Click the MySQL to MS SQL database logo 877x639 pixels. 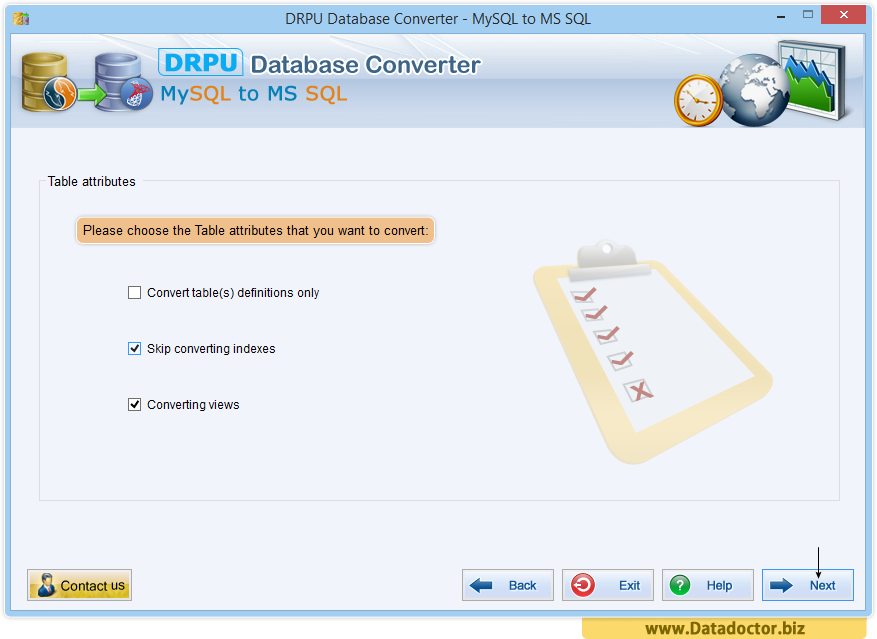tap(87, 82)
